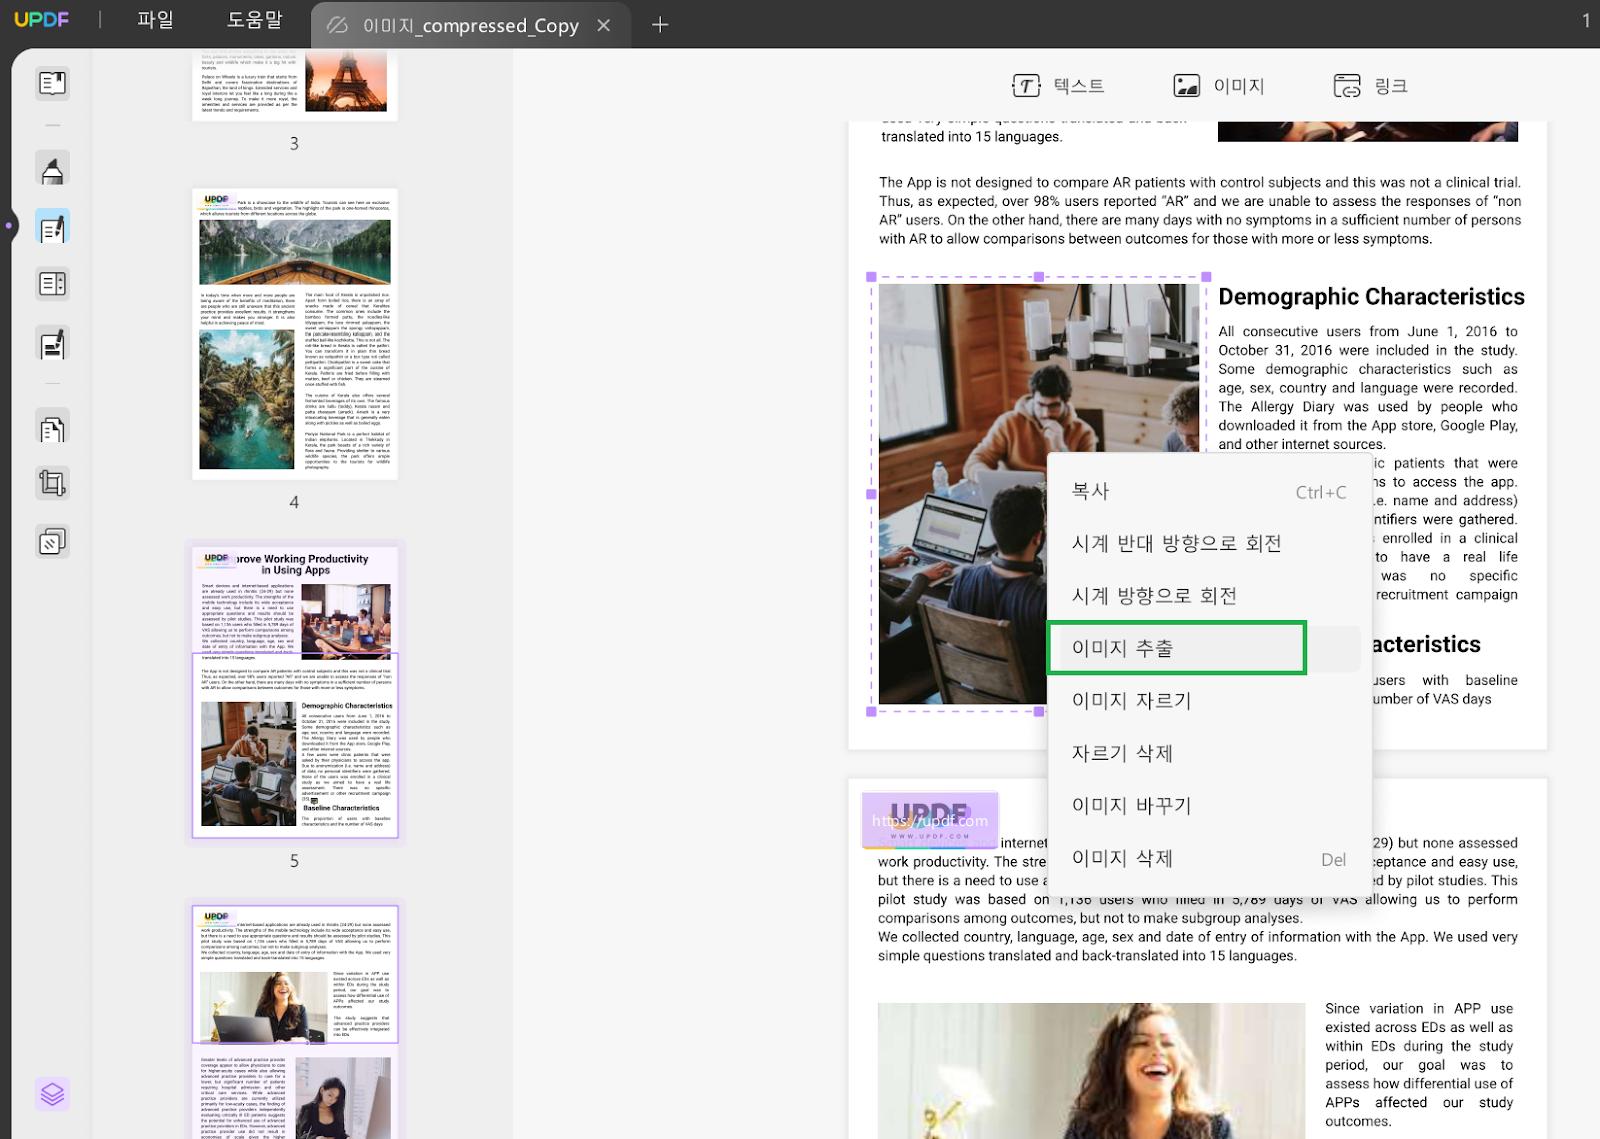Viewport: 1600px width, 1139px height.
Task: Select 이미지 추출 from context menu
Action: [1176, 648]
